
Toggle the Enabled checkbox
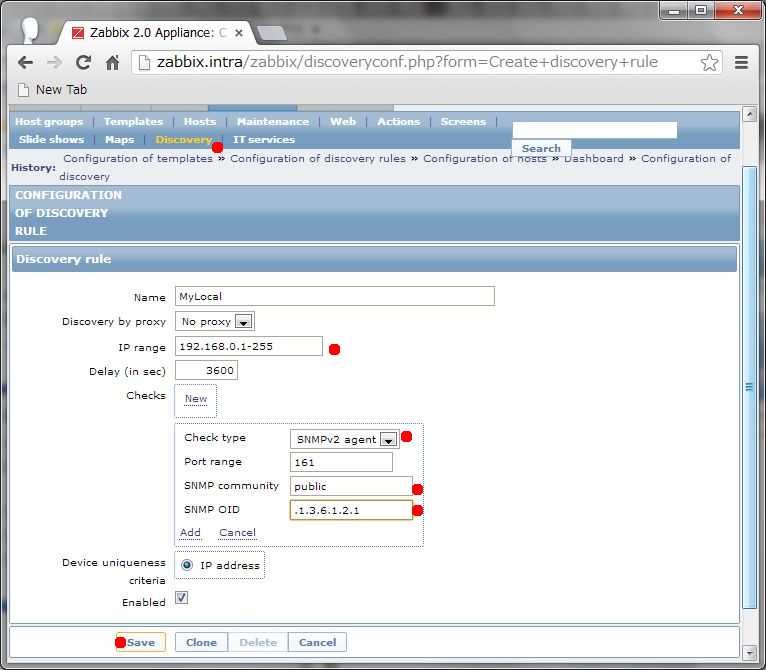pyautogui.click(x=181, y=598)
